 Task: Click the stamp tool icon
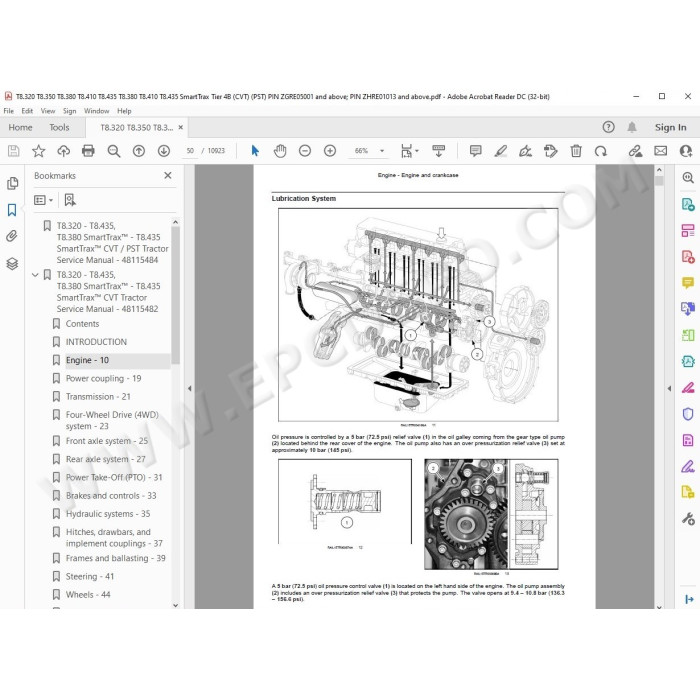click(x=550, y=151)
